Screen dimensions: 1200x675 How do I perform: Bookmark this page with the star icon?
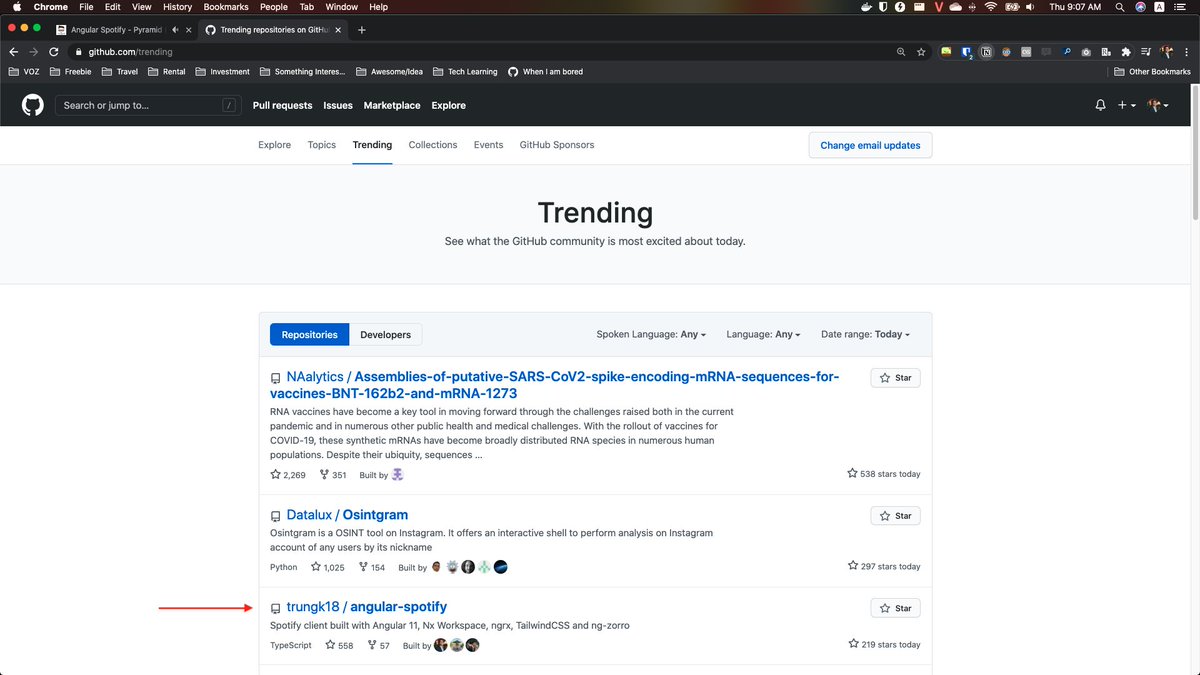coord(921,52)
